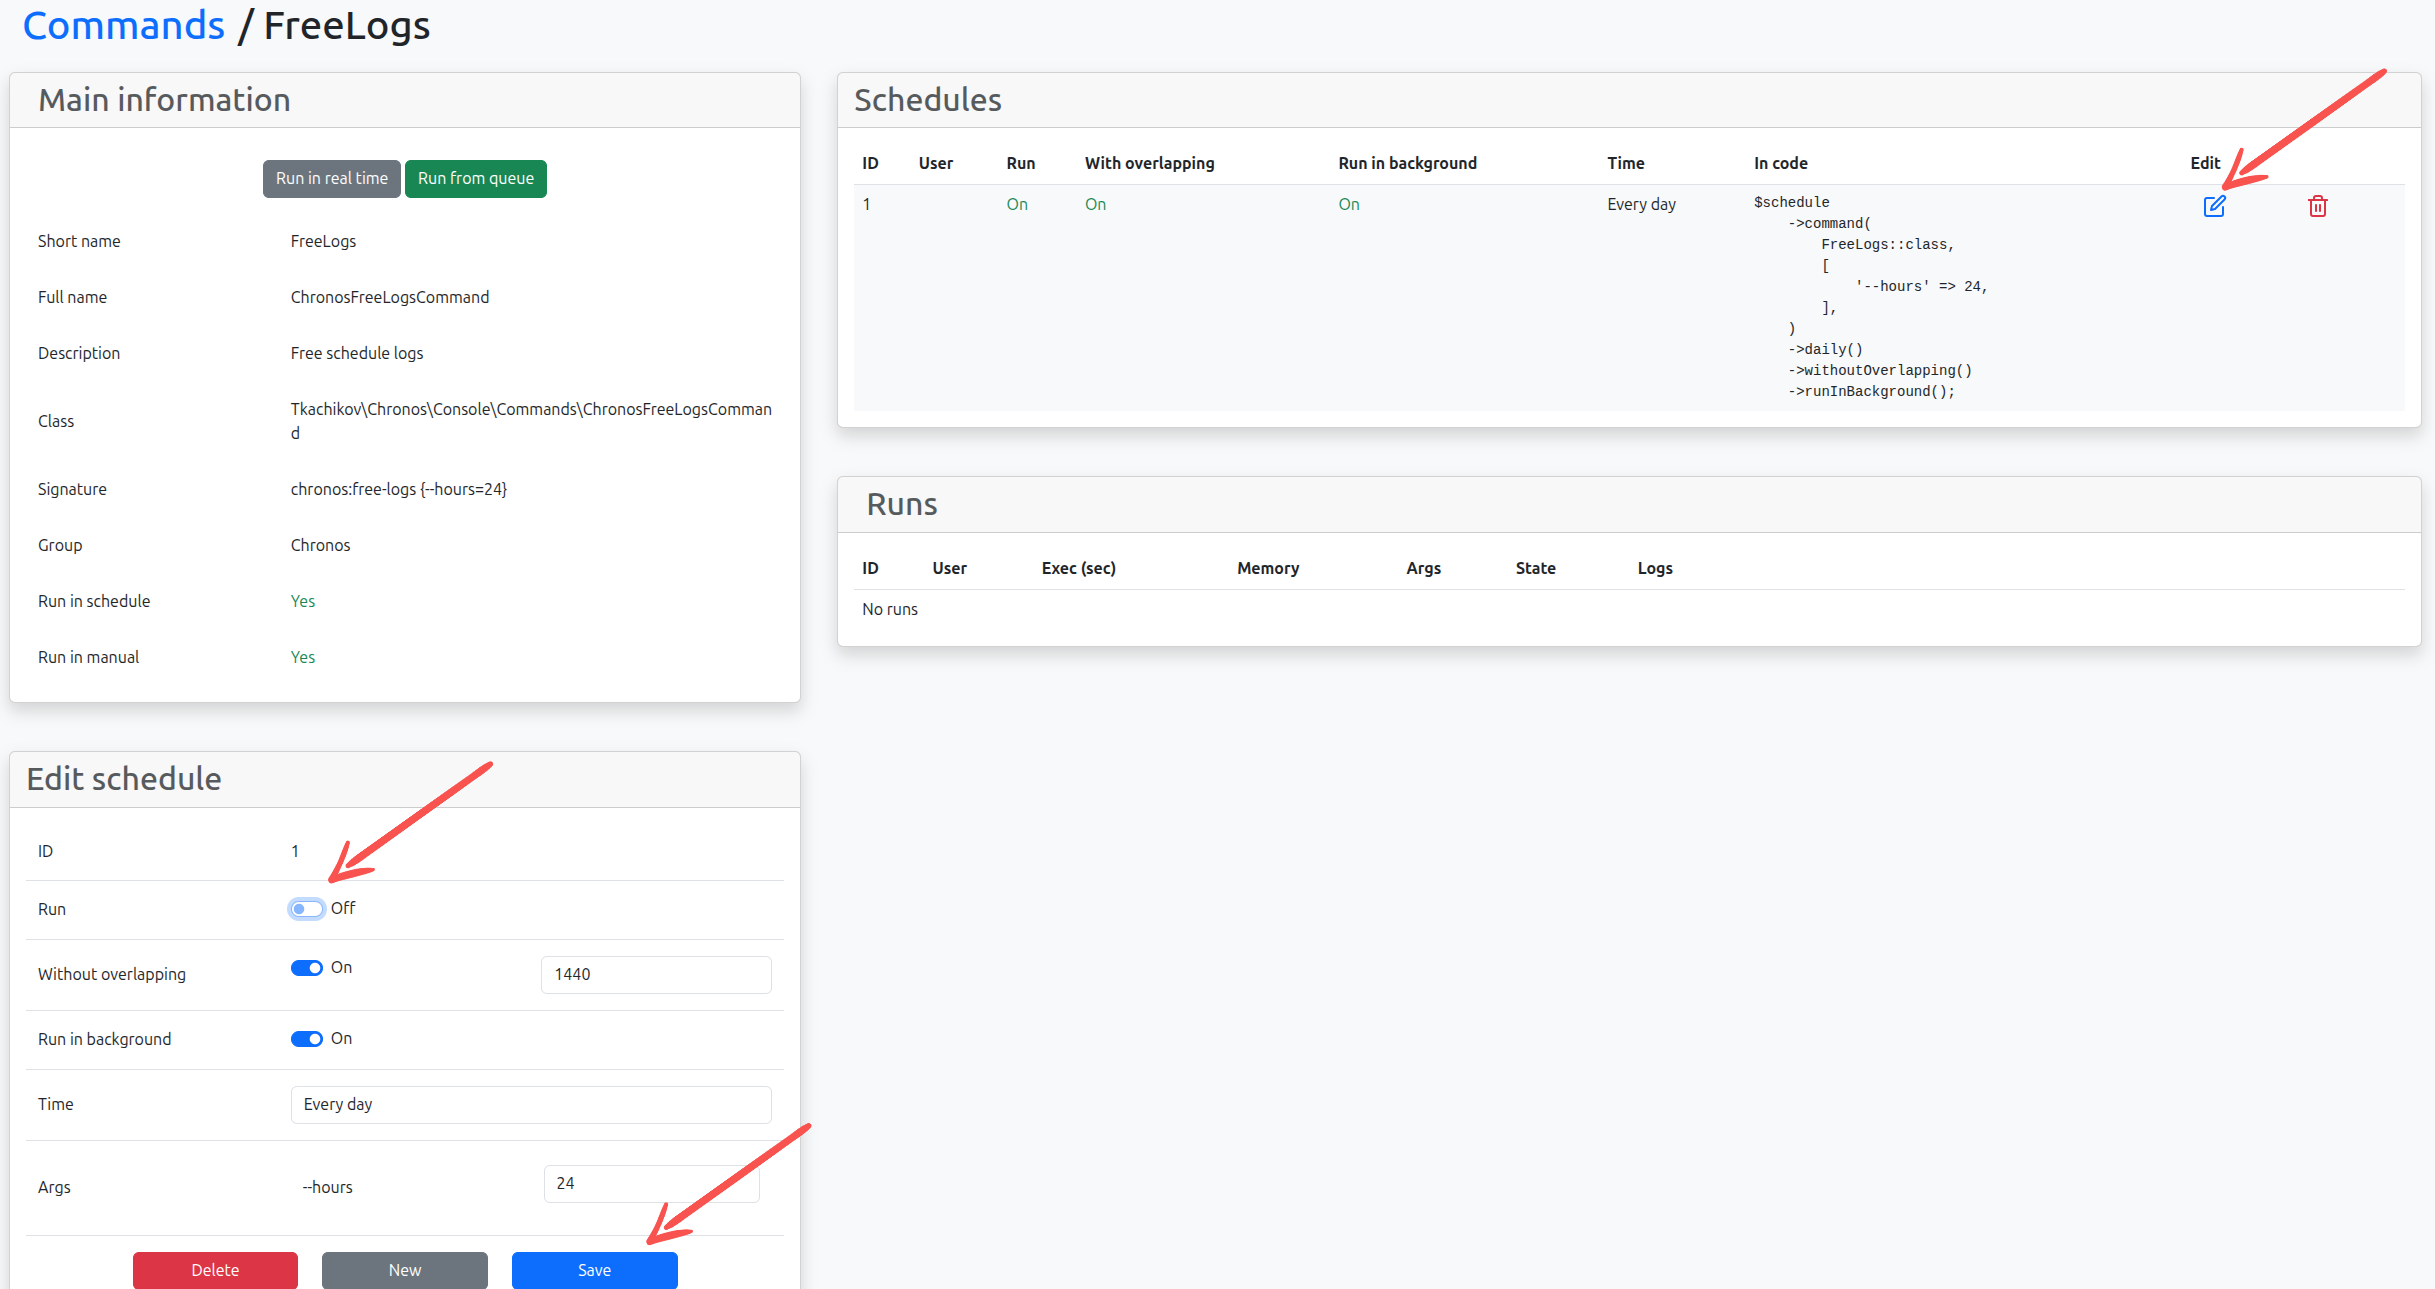The width and height of the screenshot is (2435, 1289).
Task: Click the red trash icon in Schedules
Action: click(2317, 206)
